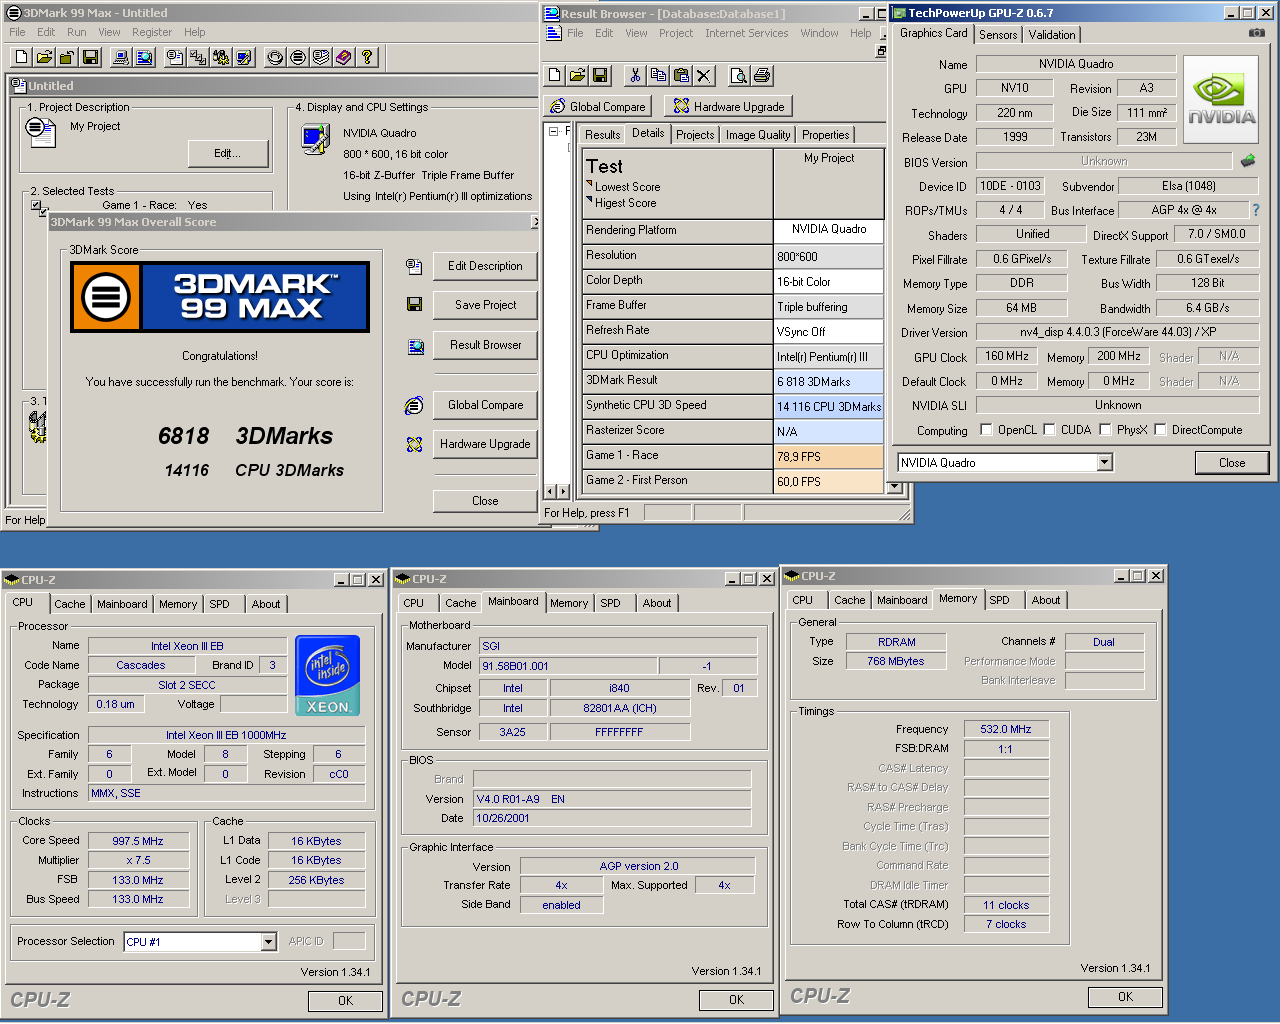The image size is (1280, 1024).
Task: Click the BIOS save chip icon in GPU-Z
Action: coord(1247,160)
